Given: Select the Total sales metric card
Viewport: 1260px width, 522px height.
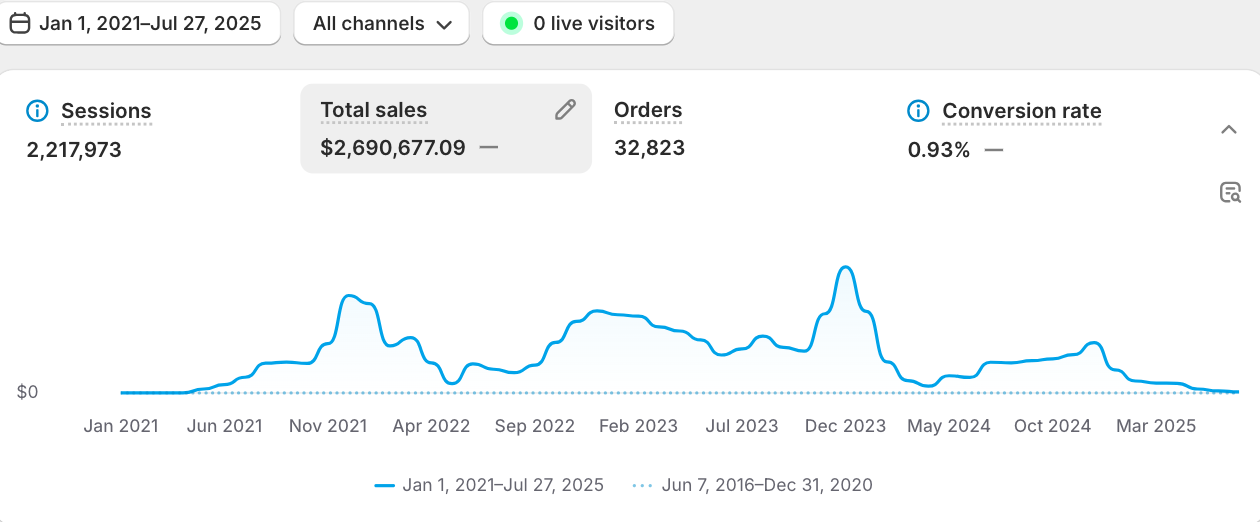Looking at the screenshot, I should (446, 129).
